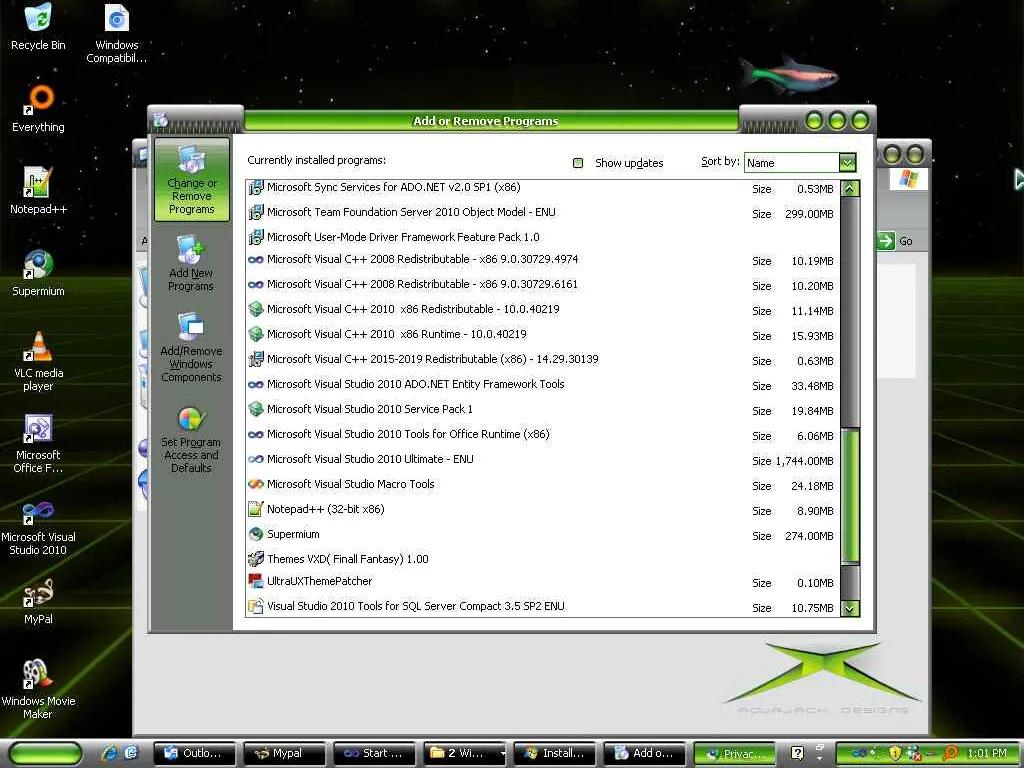Image resolution: width=1024 pixels, height=768 pixels.
Task: Select Microsoft User-Mode Driver Framework Feature Pack
Action: (x=542, y=237)
